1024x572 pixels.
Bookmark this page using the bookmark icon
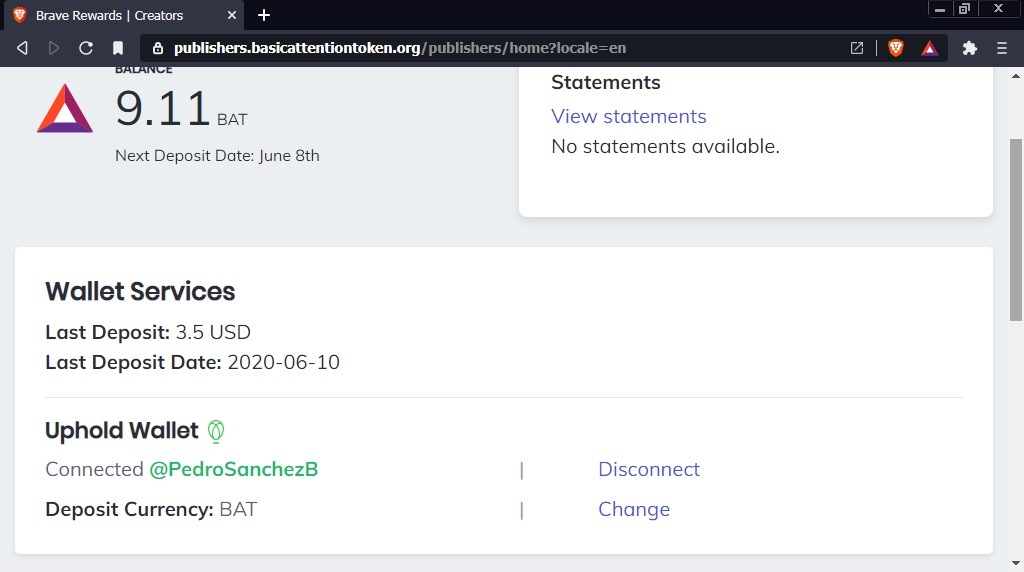pyautogui.click(x=118, y=48)
